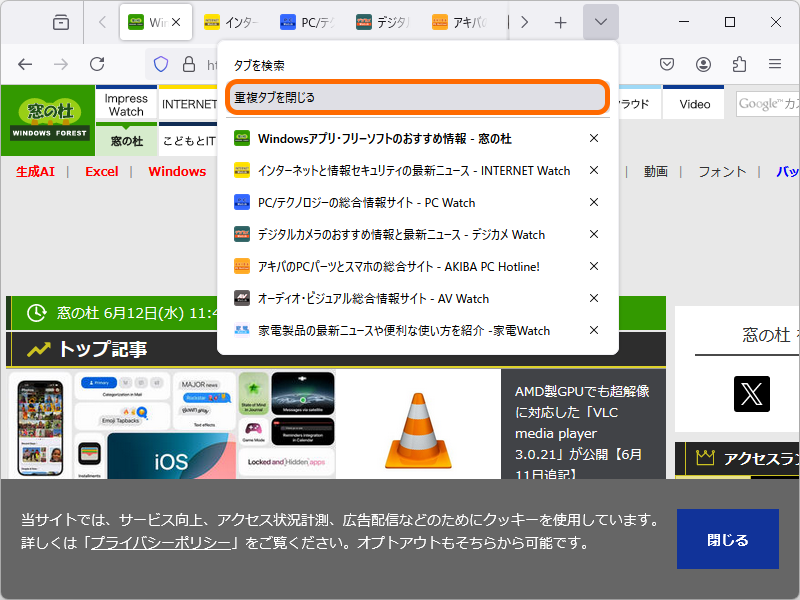Click the tracking protection shield icon
This screenshot has width=800, height=600.
[x=160, y=63]
